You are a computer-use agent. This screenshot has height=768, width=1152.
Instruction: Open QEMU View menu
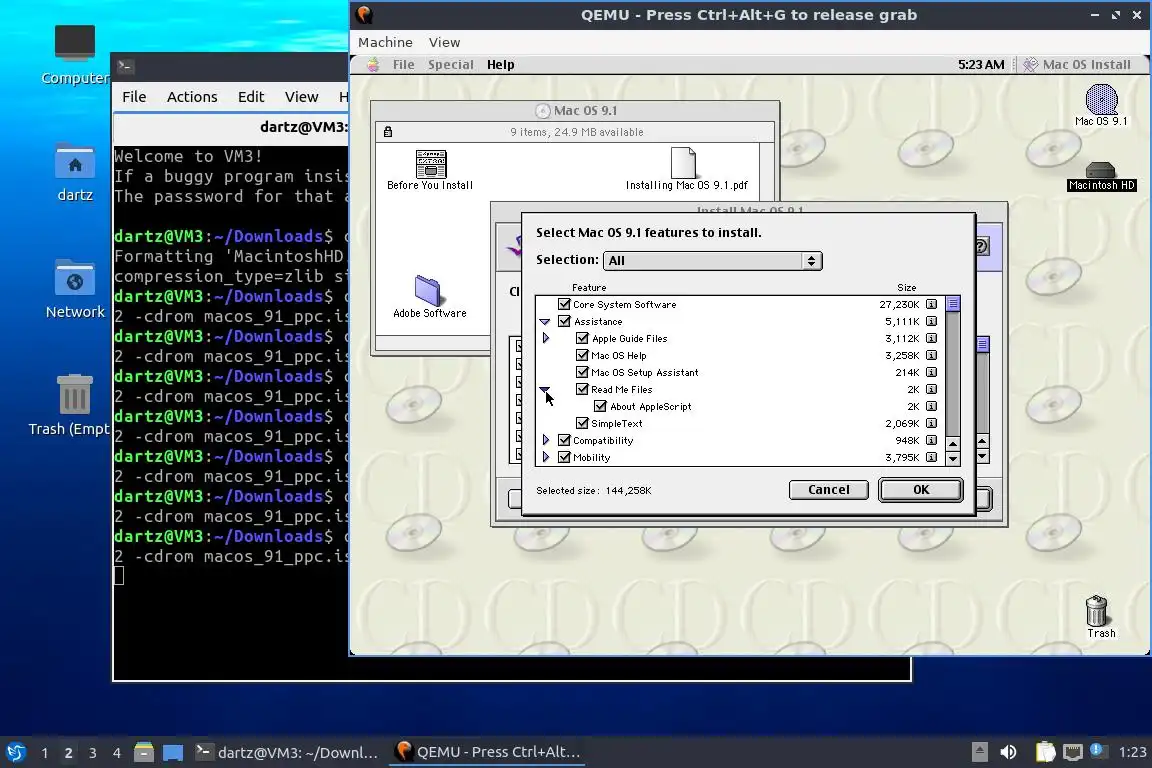click(x=444, y=42)
